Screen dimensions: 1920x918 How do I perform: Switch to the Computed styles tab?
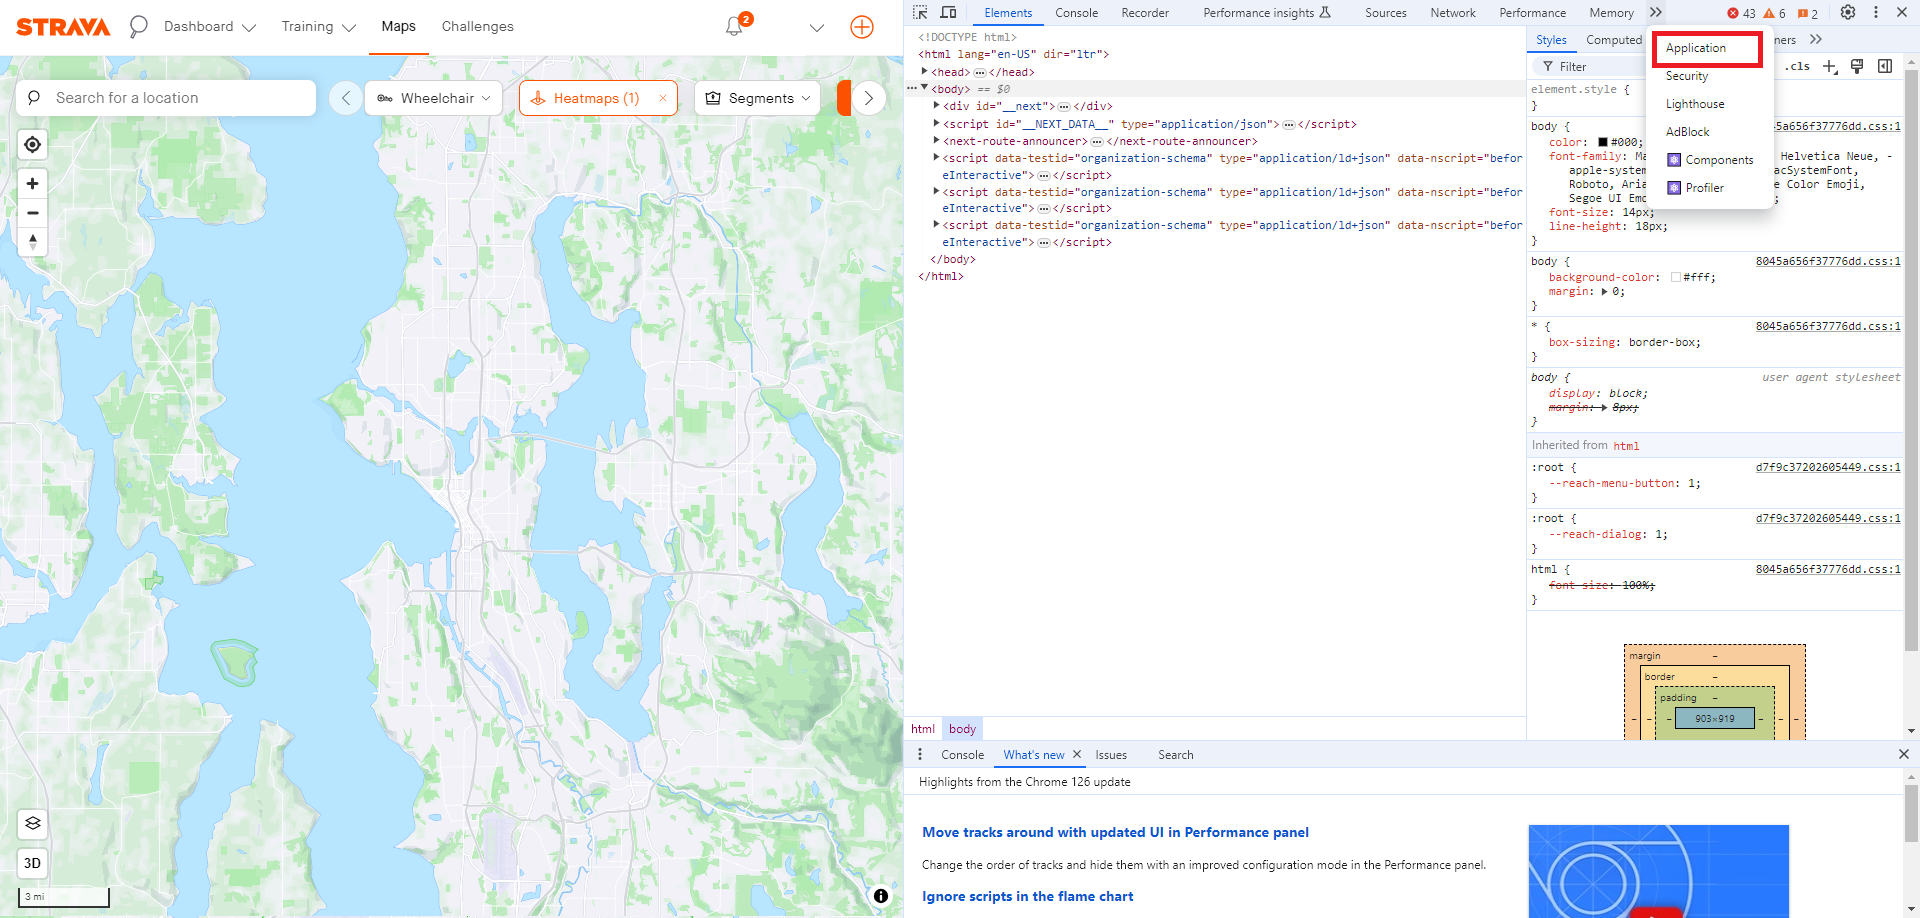coord(1613,40)
